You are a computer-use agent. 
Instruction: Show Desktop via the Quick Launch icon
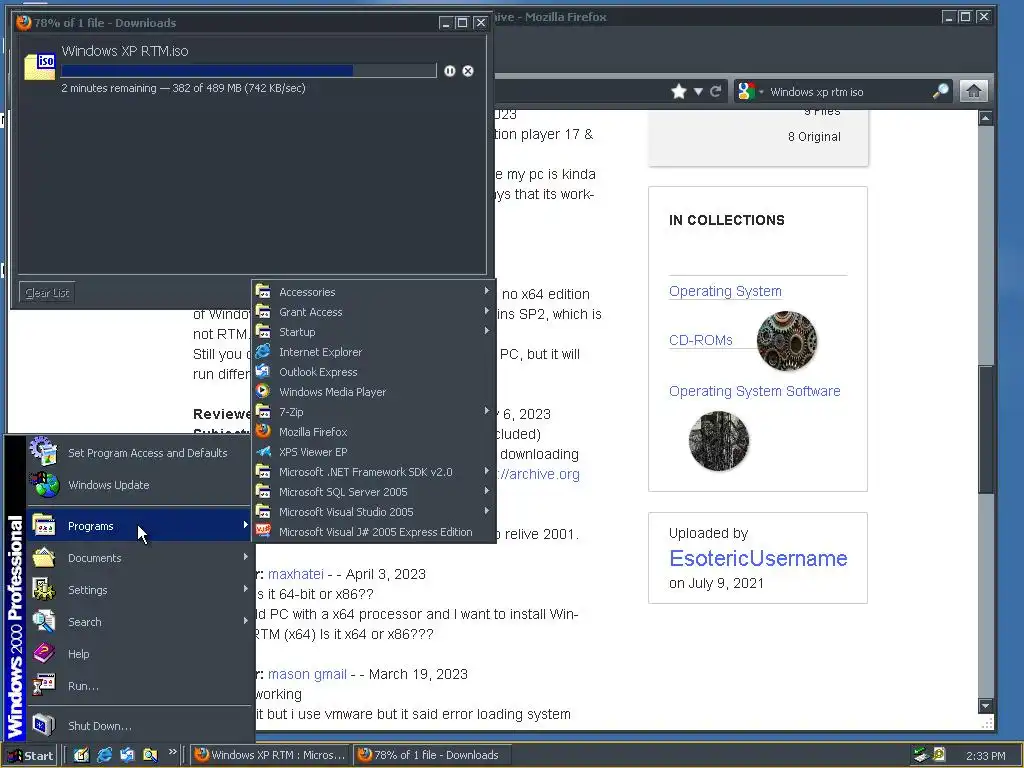pyautogui.click(x=81, y=755)
